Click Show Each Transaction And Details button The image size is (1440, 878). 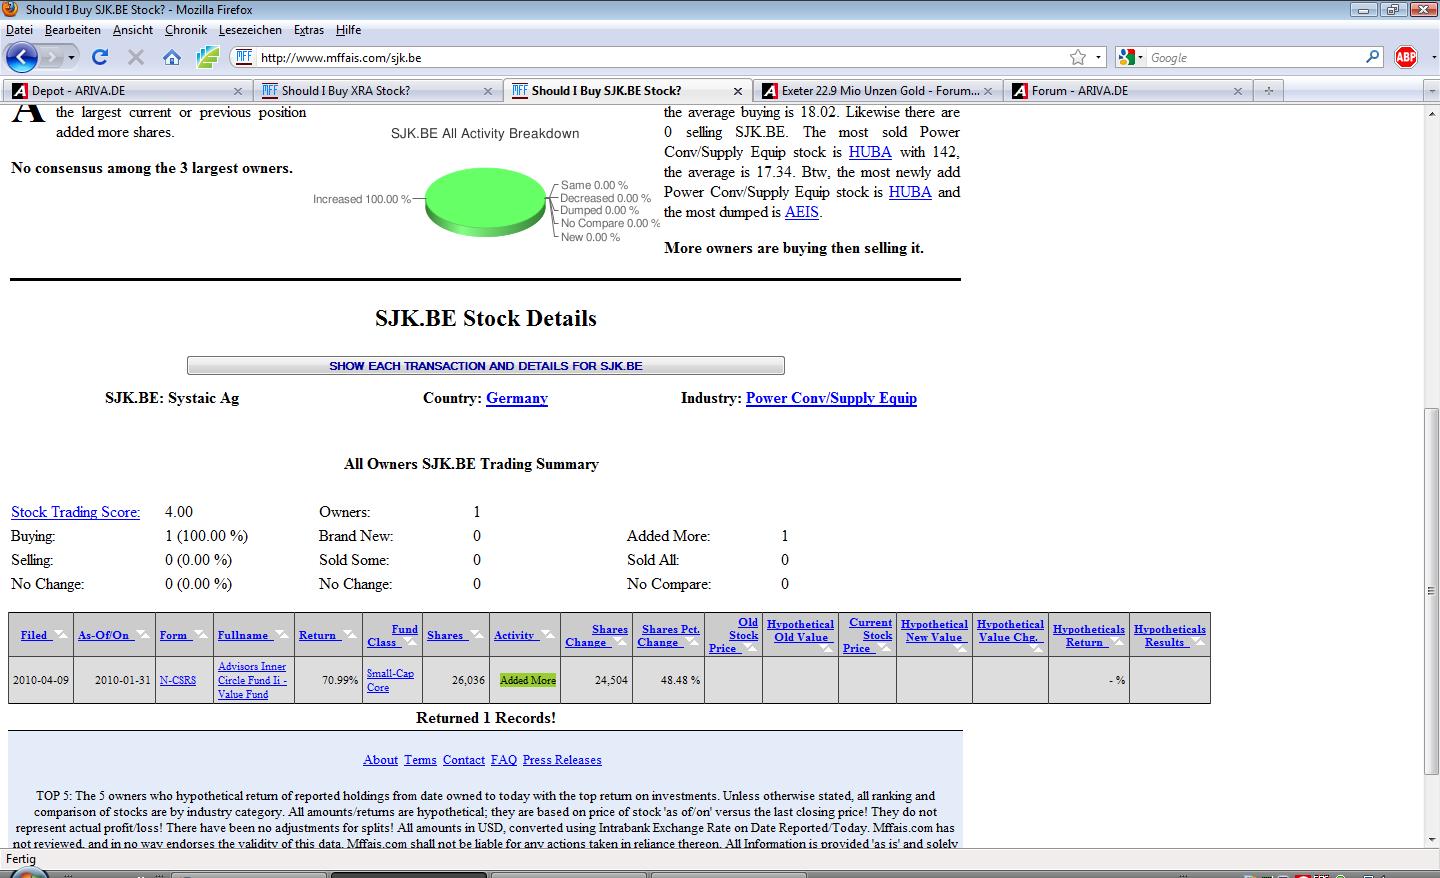pyautogui.click(x=485, y=366)
